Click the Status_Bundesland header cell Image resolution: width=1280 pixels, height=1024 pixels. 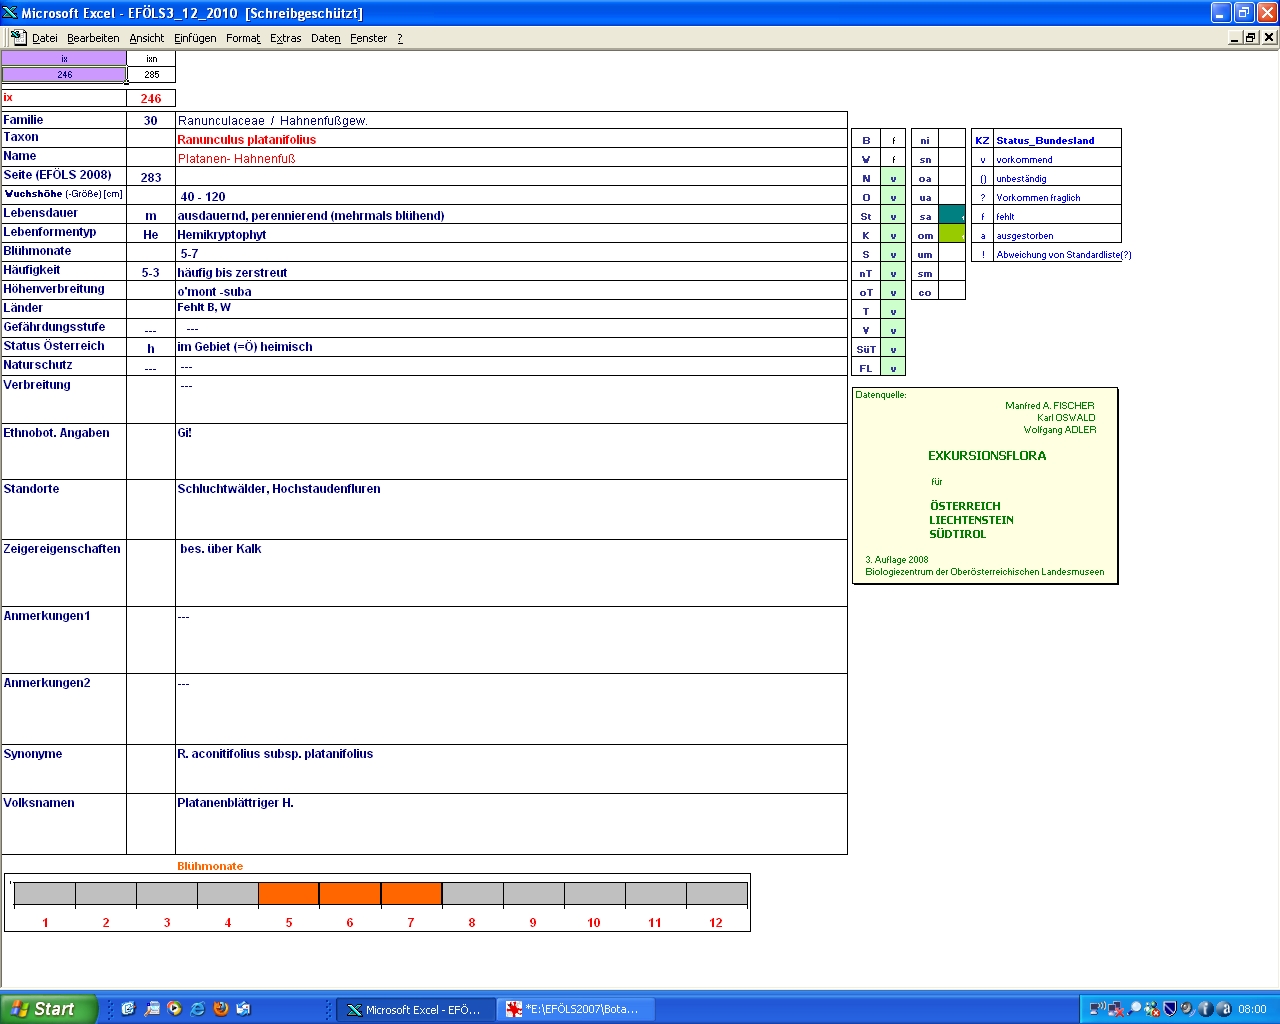[x=1057, y=140]
